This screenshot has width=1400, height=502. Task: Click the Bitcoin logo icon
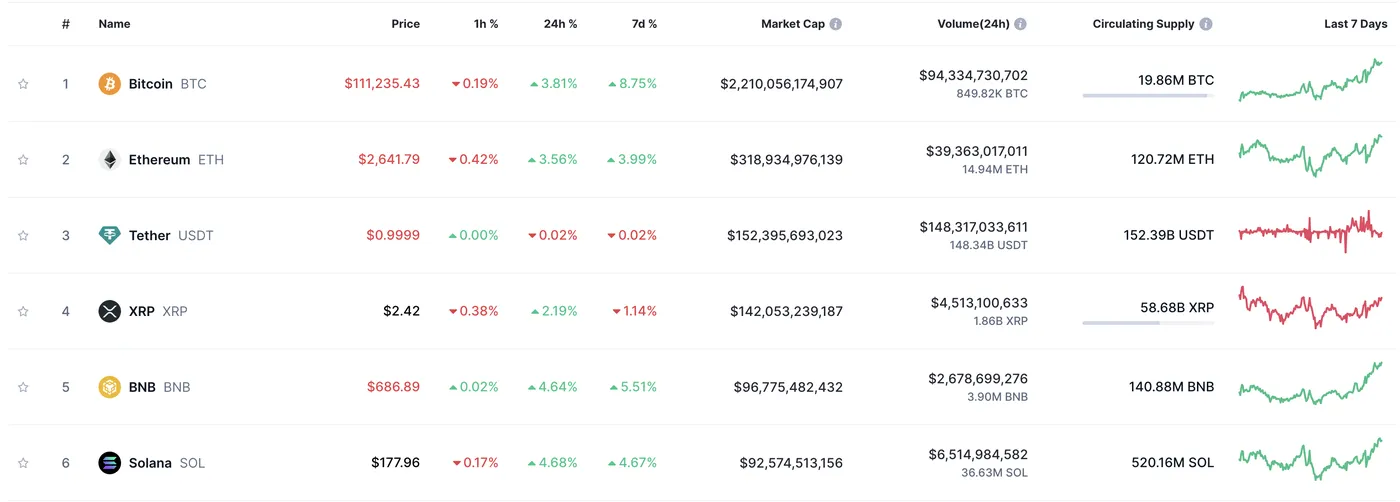[109, 84]
